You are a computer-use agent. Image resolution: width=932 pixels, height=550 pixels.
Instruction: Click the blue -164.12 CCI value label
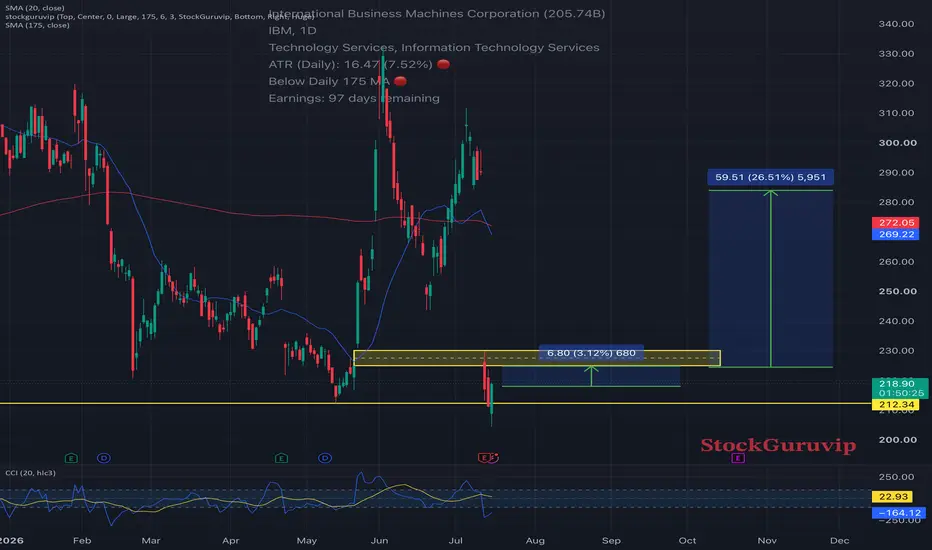coord(899,513)
